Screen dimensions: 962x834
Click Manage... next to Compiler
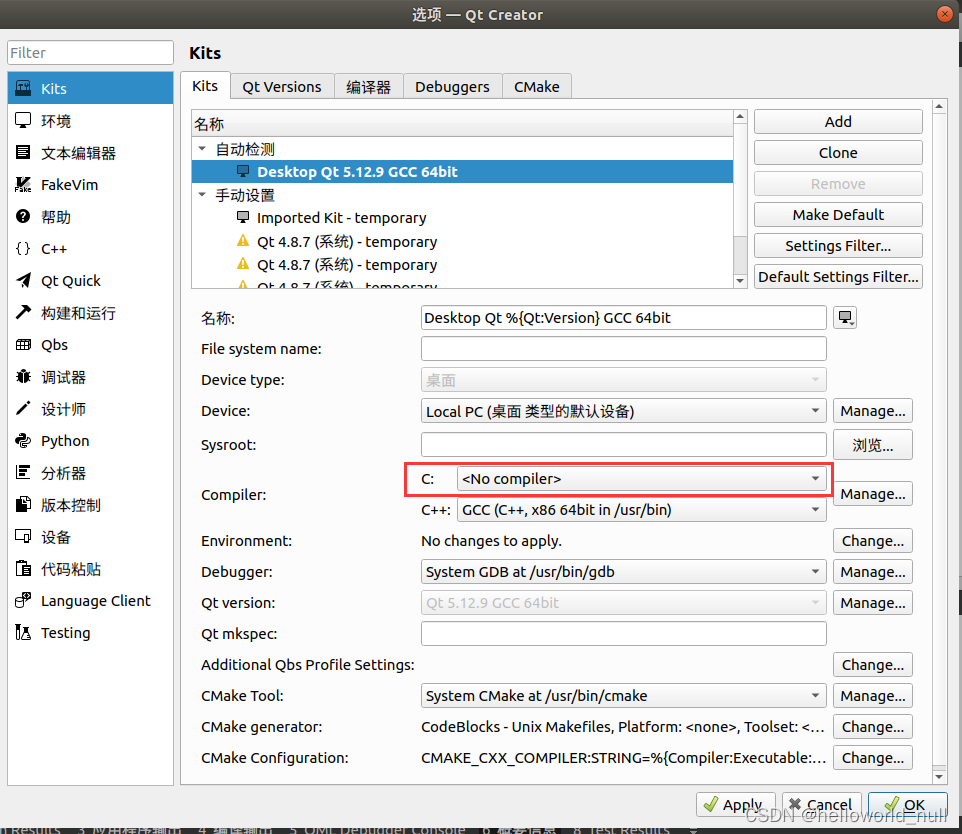pos(872,493)
